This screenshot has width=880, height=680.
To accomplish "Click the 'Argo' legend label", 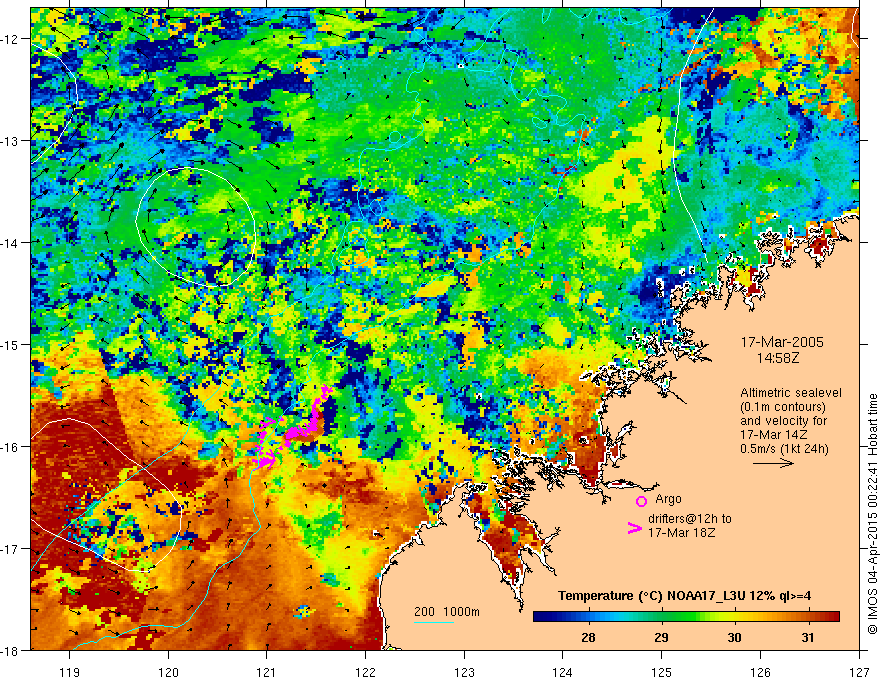I will [x=668, y=499].
